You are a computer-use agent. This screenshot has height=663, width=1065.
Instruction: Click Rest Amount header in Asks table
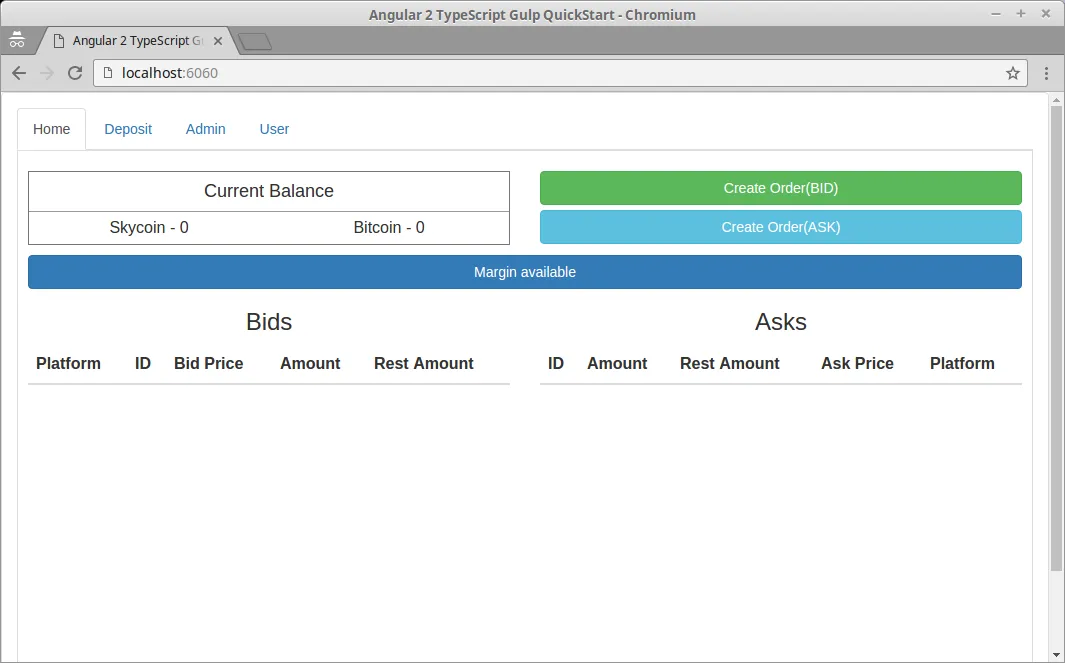pos(729,363)
